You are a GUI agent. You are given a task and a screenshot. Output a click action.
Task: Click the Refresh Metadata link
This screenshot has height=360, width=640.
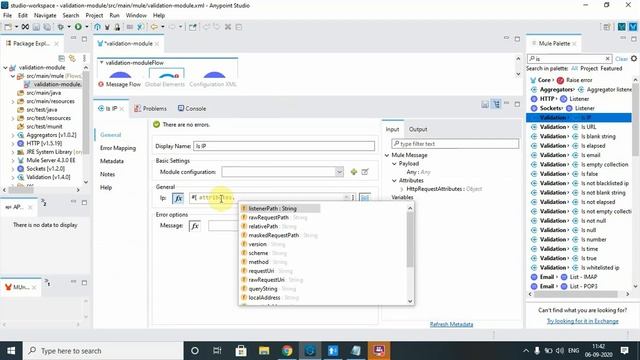click(451, 324)
